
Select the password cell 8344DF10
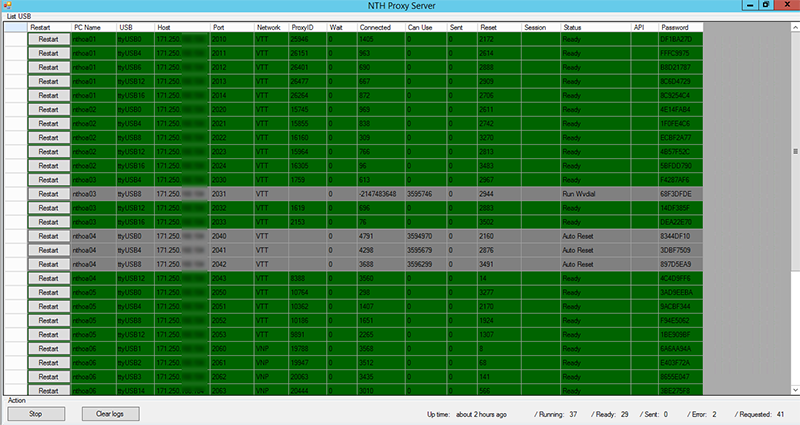pyautogui.click(x=681, y=236)
